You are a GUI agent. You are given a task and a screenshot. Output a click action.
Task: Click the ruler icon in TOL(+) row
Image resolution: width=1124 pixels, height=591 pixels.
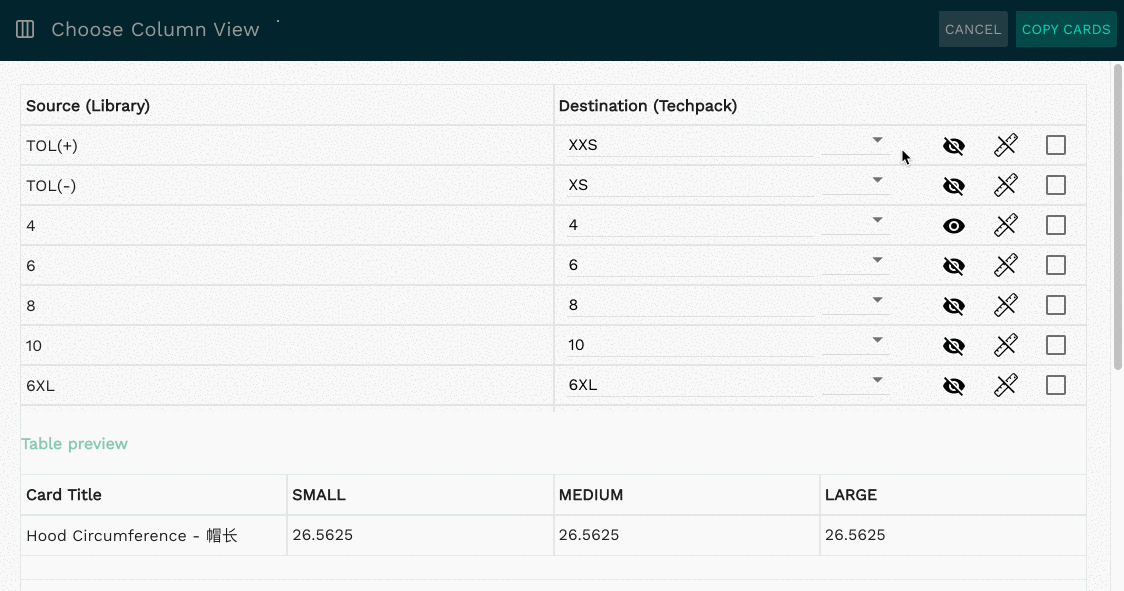tap(1006, 146)
